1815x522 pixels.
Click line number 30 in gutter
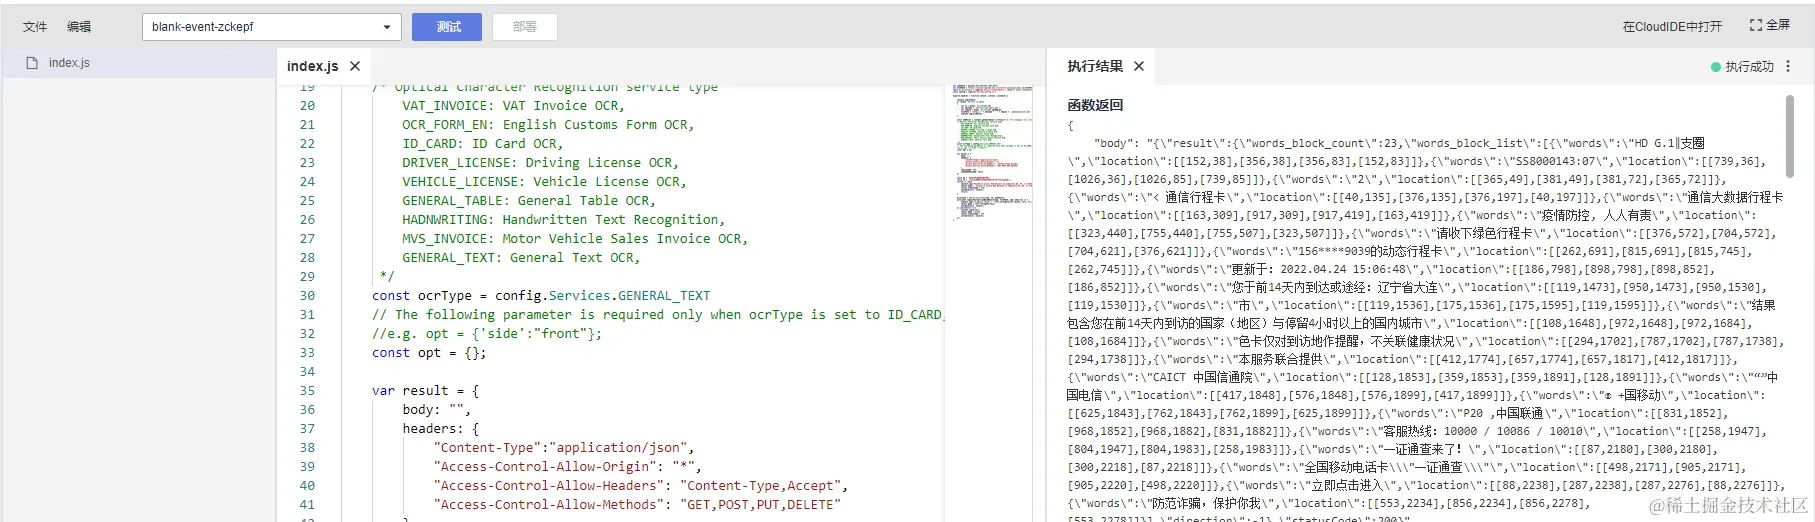coord(307,296)
